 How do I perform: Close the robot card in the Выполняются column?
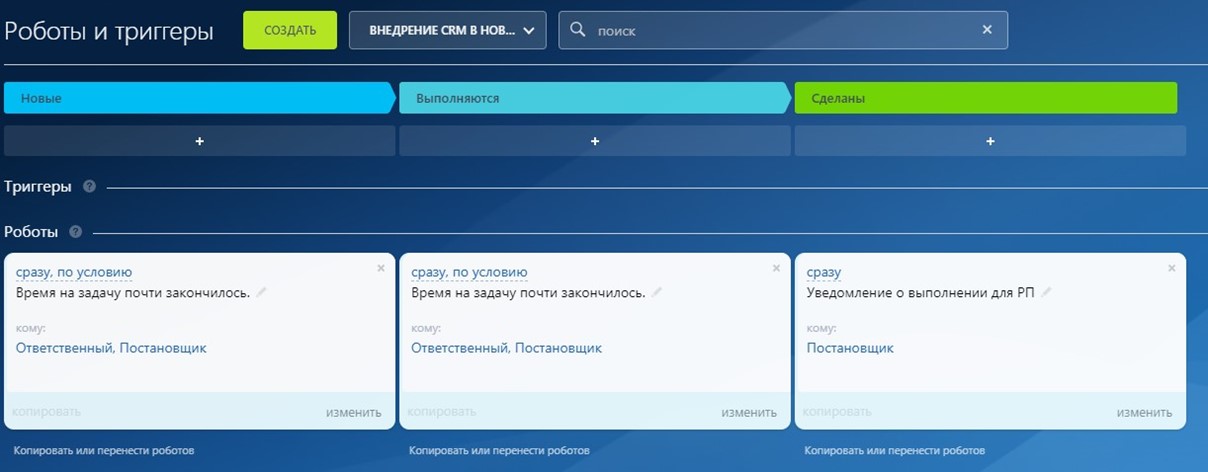coord(777,268)
